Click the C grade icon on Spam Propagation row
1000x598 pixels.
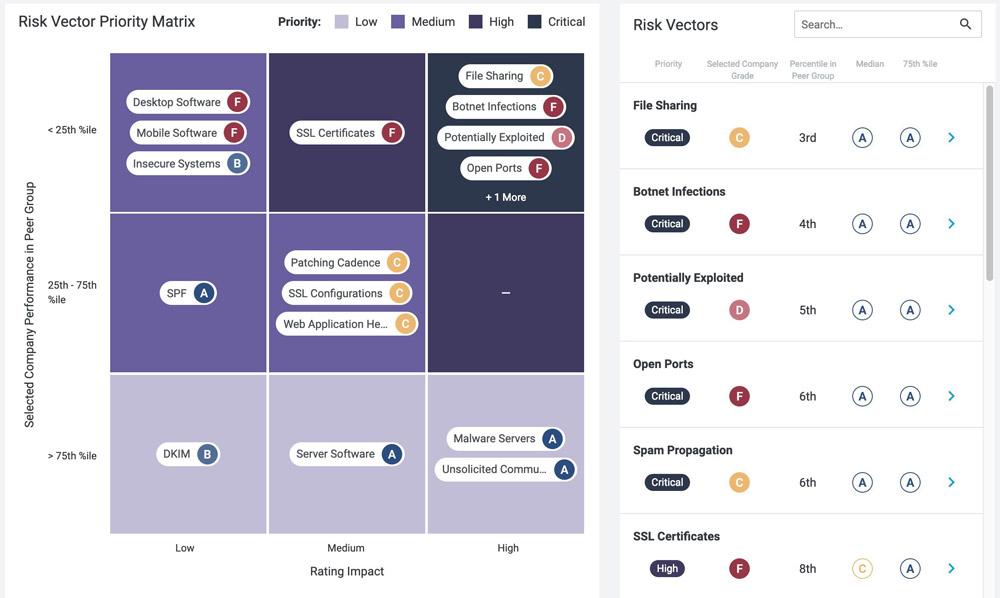point(739,482)
